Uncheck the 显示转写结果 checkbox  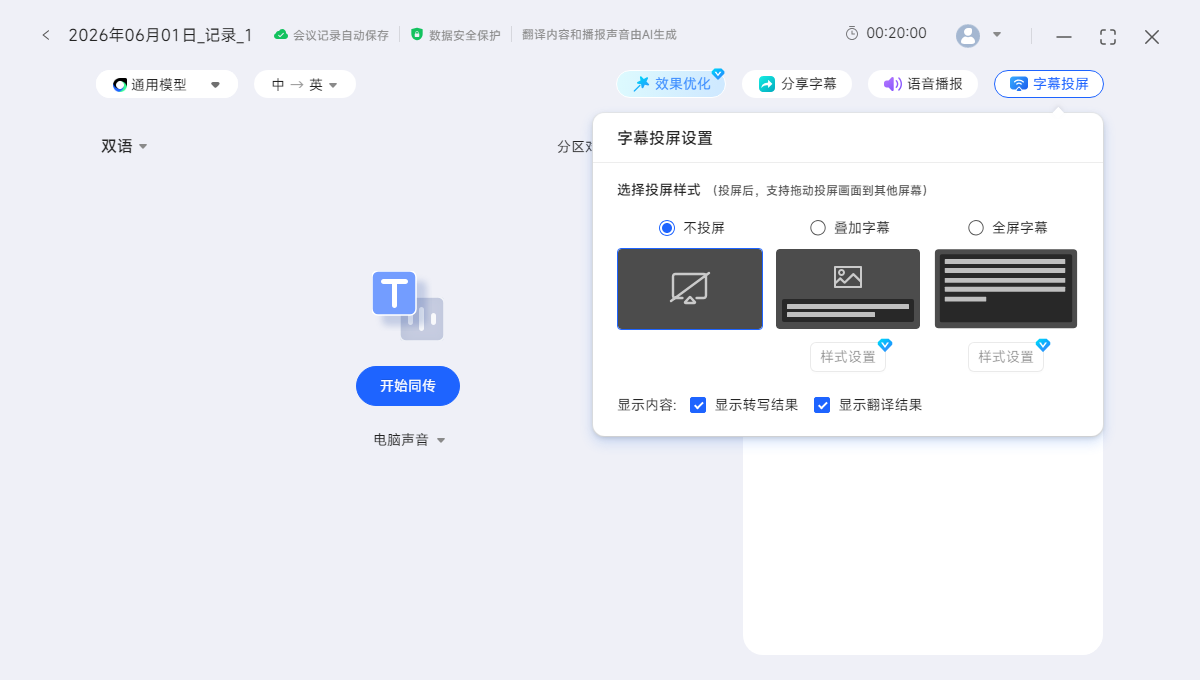[x=699, y=405]
